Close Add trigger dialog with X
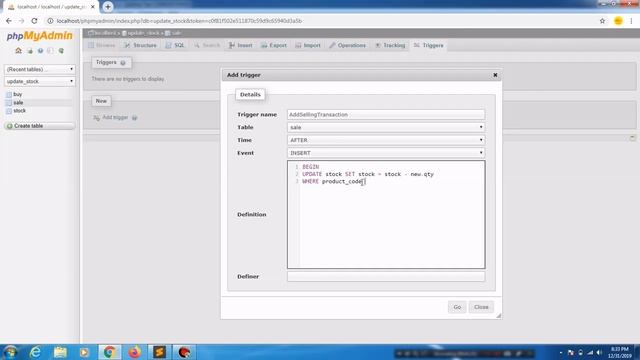Image resolution: width=640 pixels, height=360 pixels. 495,75
